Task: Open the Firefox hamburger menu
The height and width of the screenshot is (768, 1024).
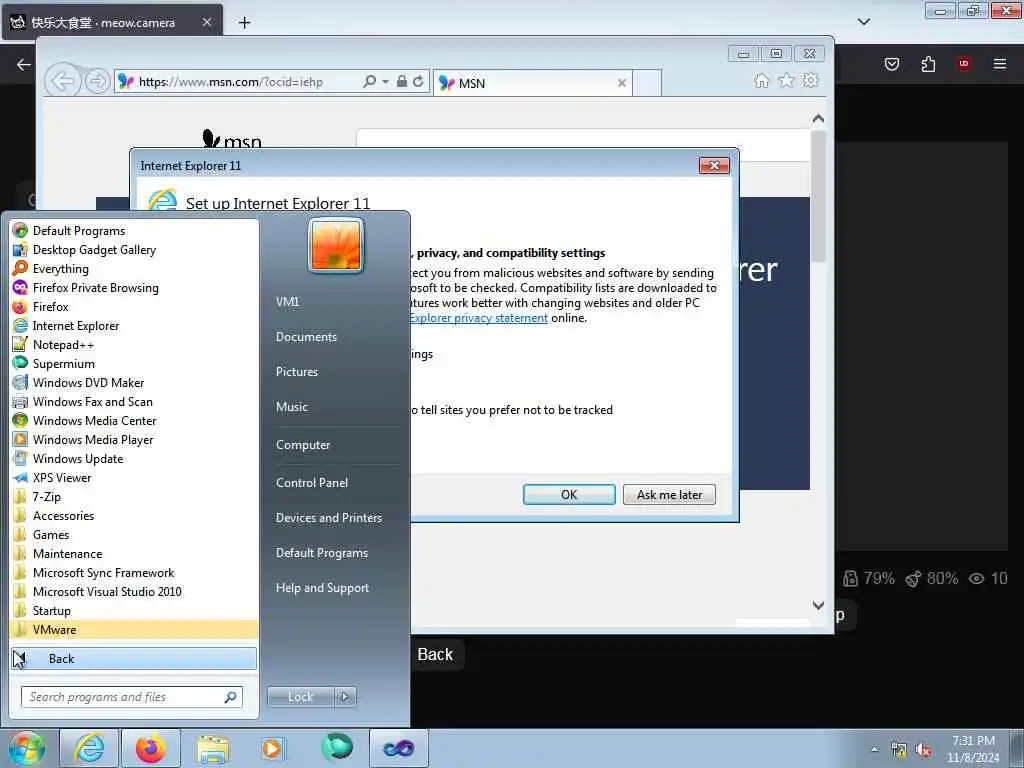Action: click(x=999, y=64)
